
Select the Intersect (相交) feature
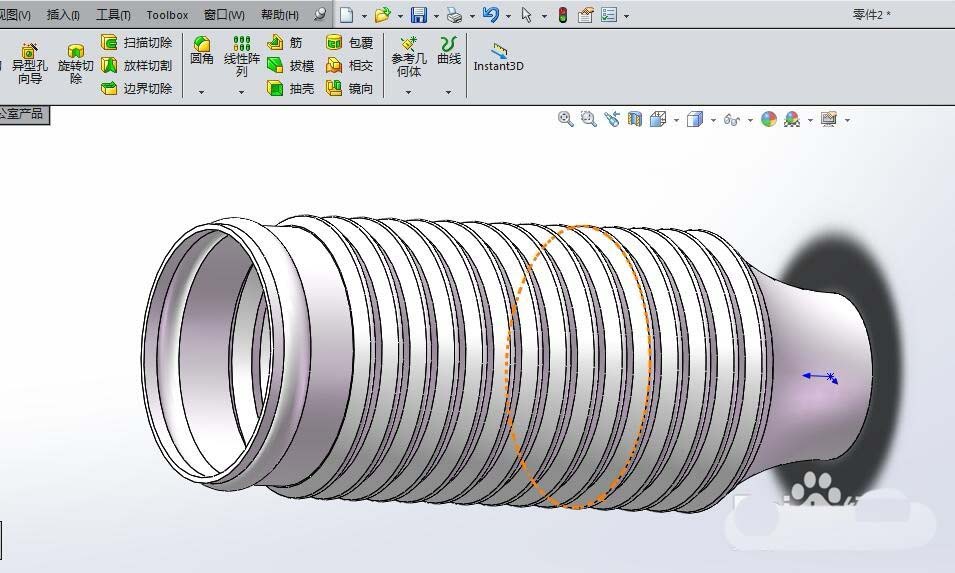[x=350, y=65]
